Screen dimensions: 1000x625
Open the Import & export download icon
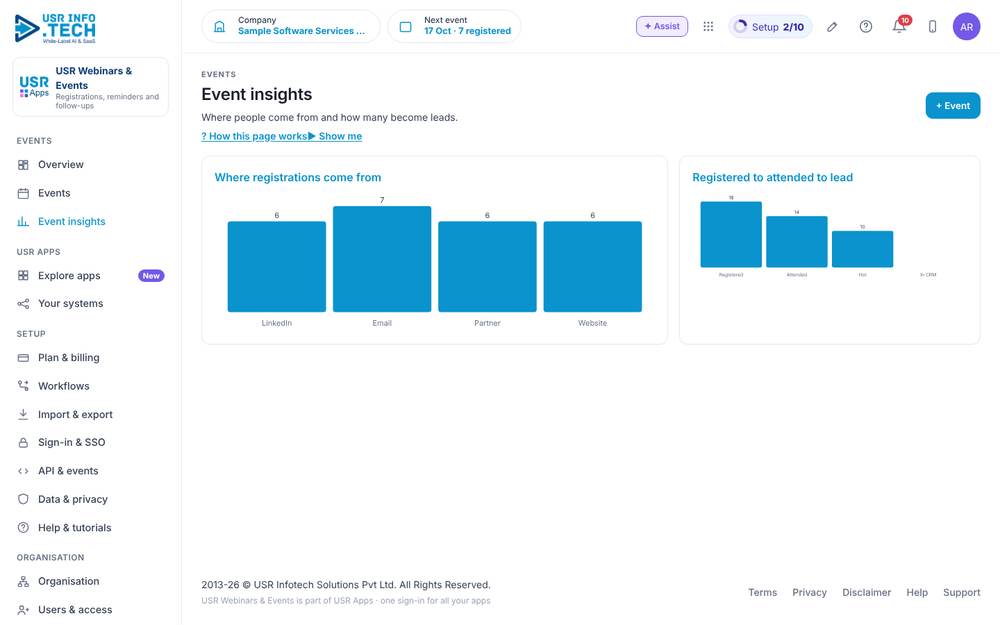(23, 415)
